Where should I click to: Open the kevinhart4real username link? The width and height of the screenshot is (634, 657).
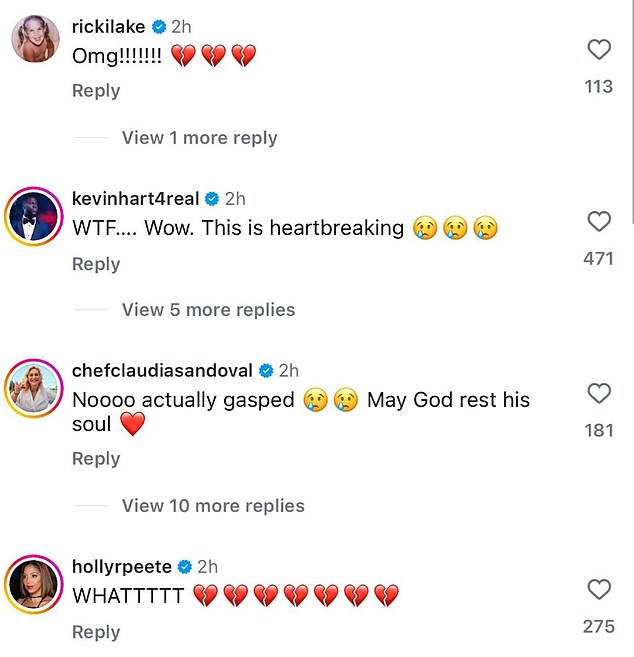pos(135,199)
